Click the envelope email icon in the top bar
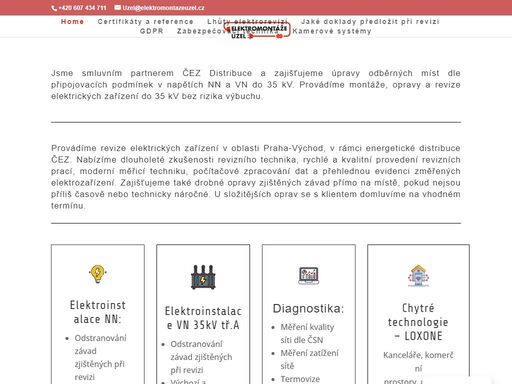 click(x=117, y=7)
